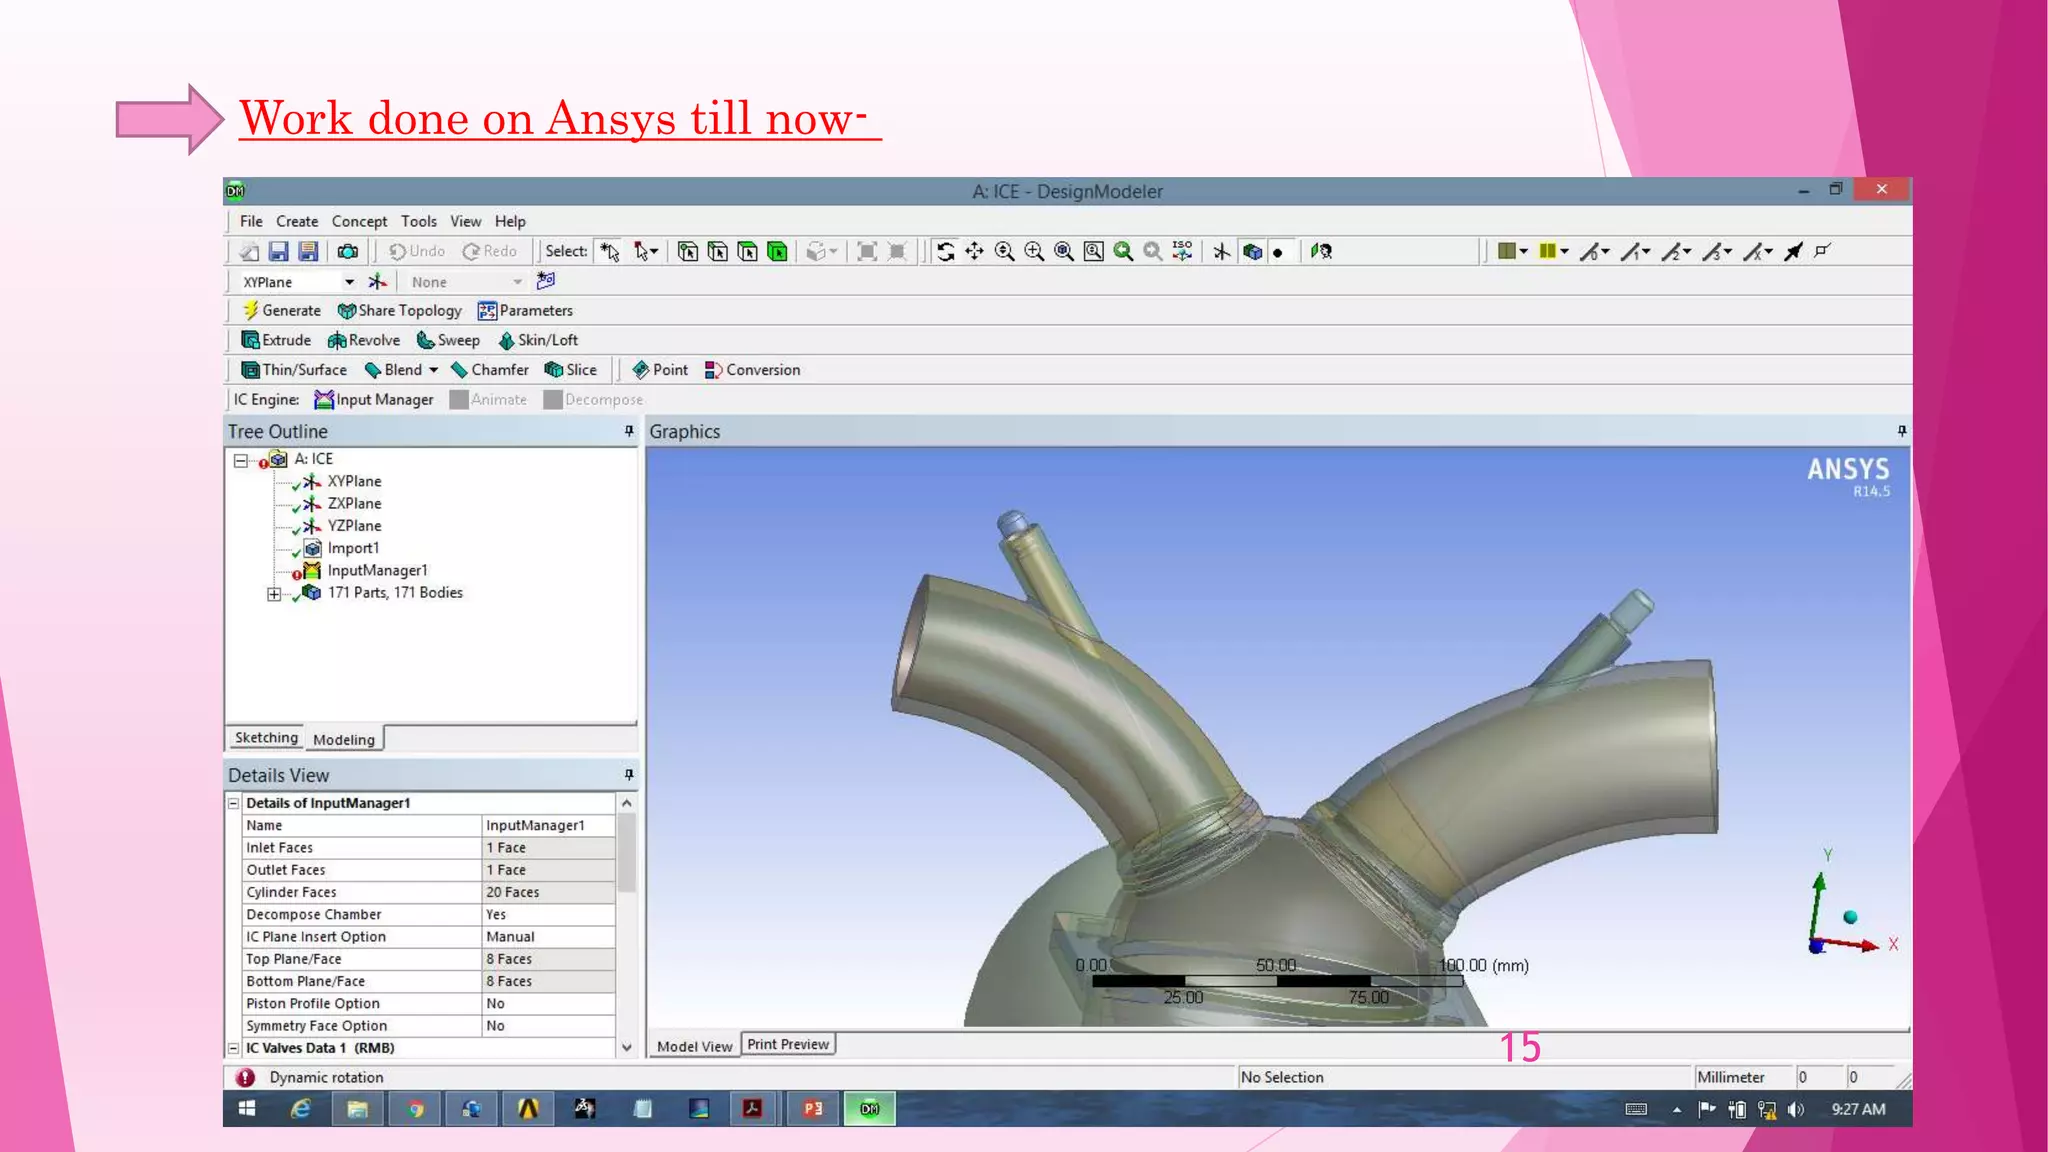Open the Parameters button

[526, 311]
